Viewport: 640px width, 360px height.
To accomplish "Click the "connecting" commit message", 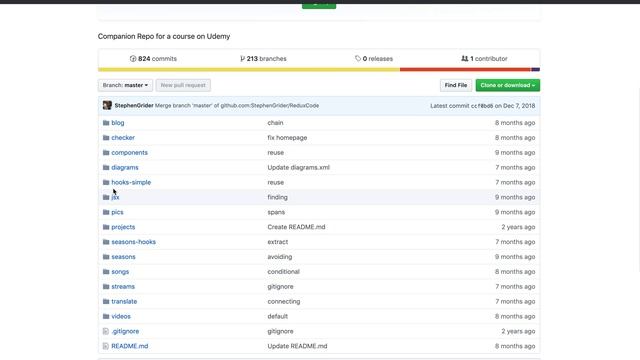I will pos(284,302).
